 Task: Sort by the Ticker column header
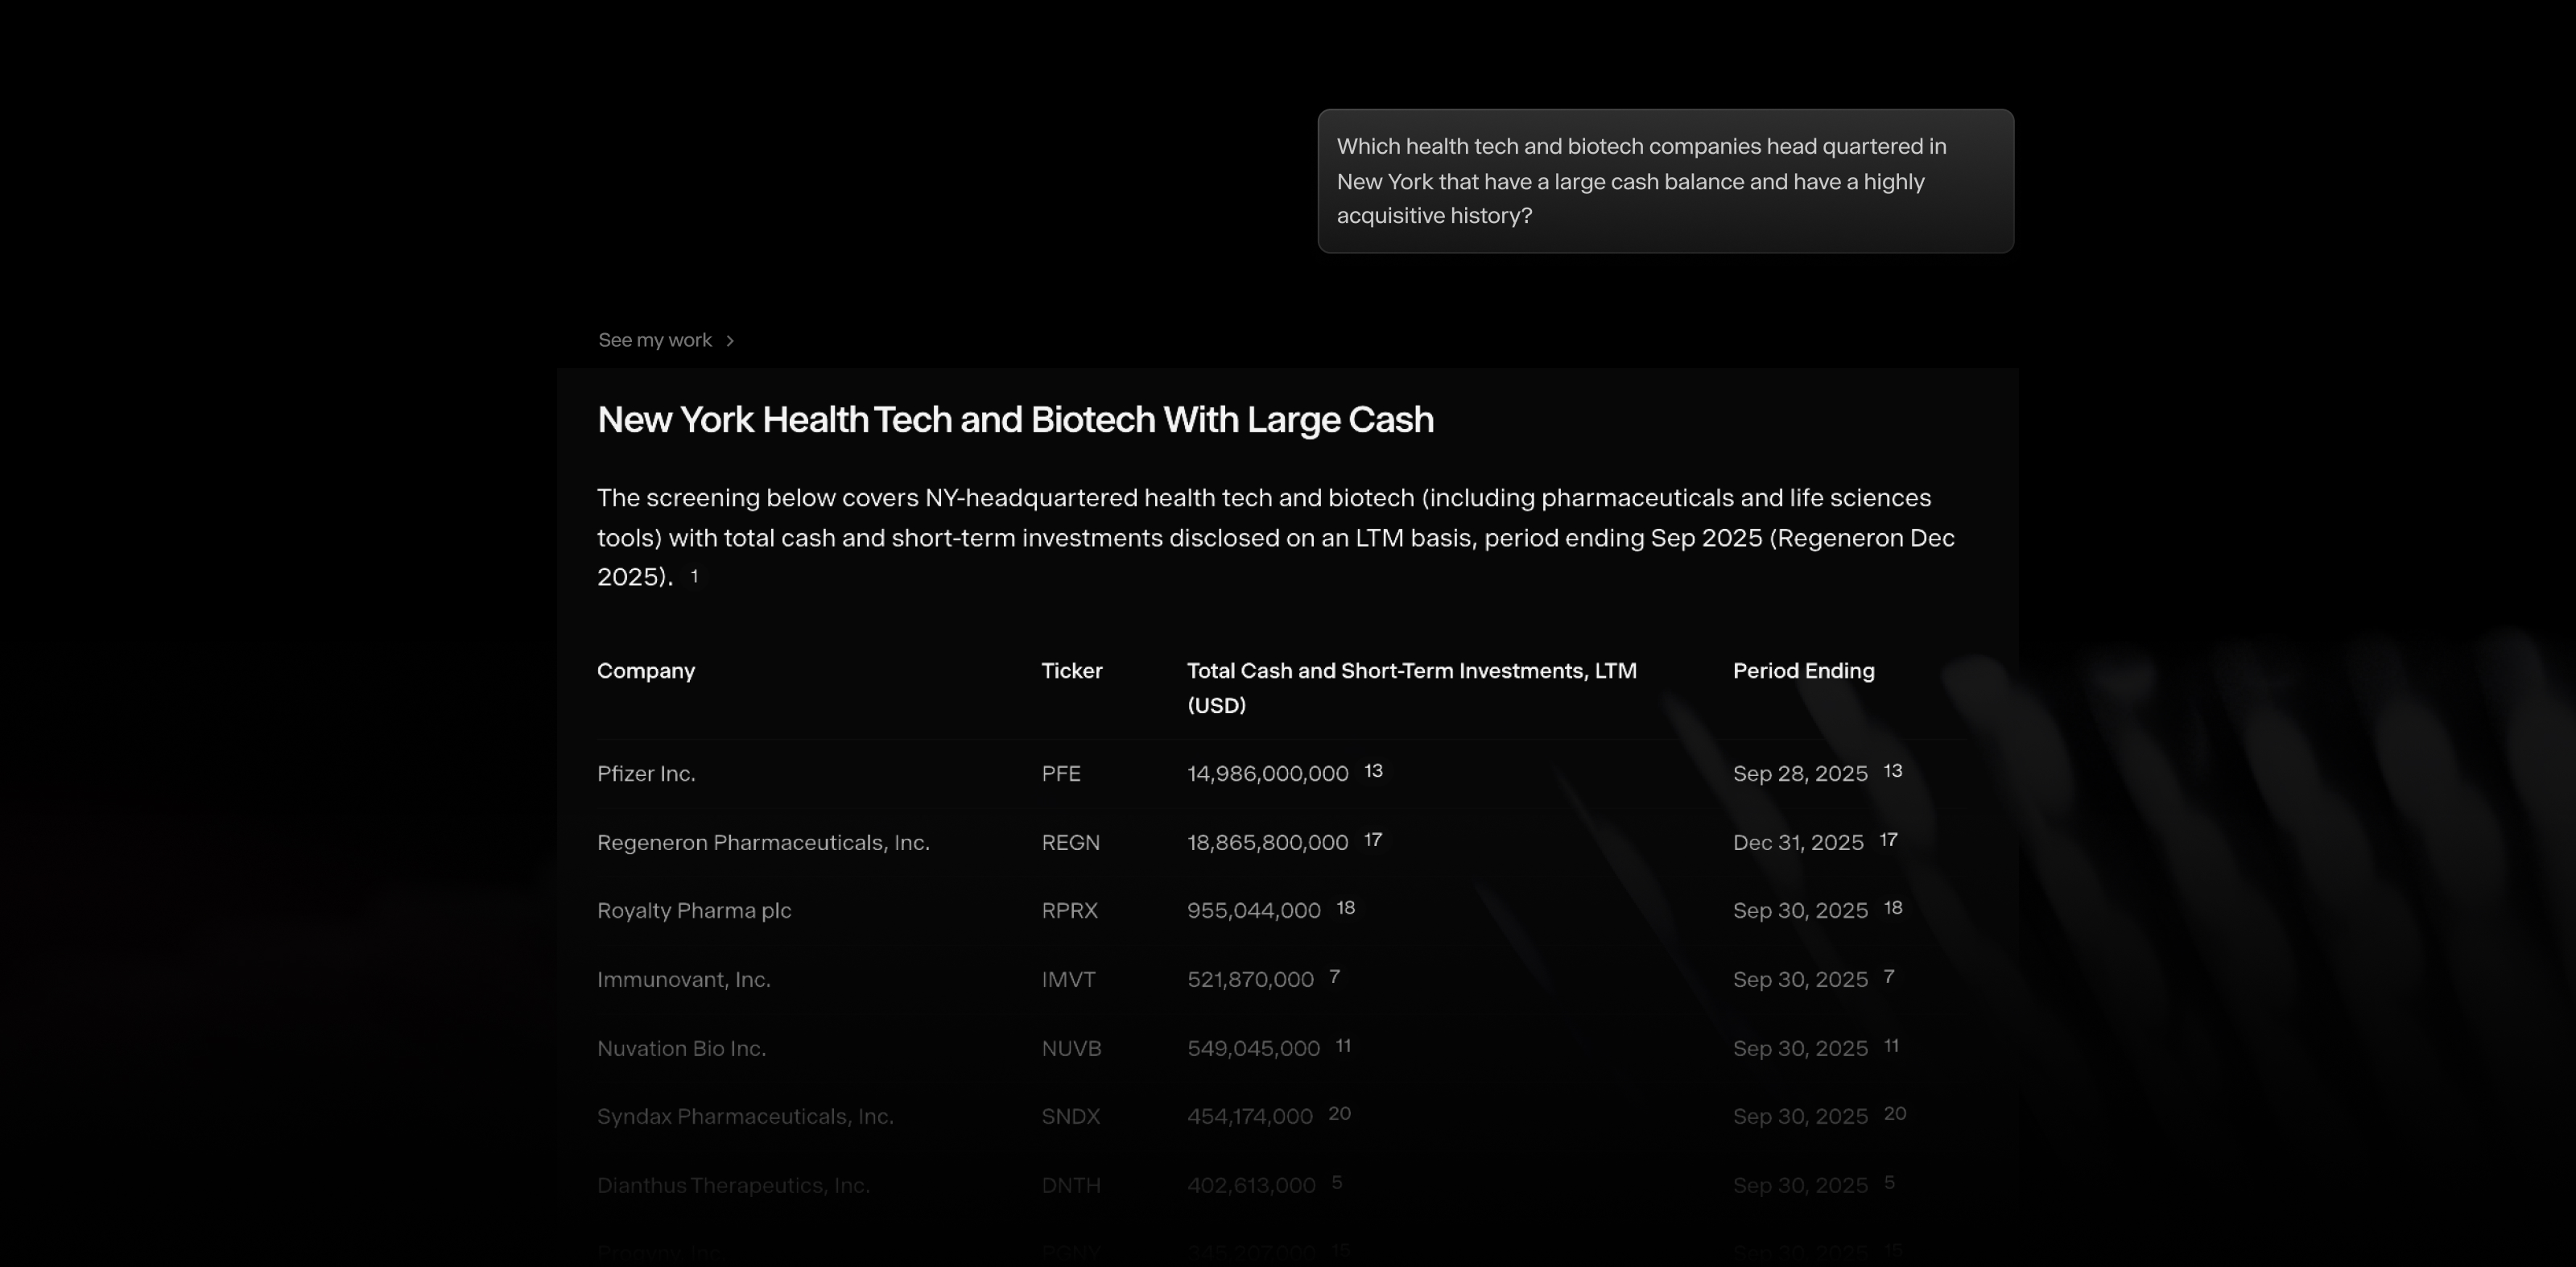pos(1072,671)
